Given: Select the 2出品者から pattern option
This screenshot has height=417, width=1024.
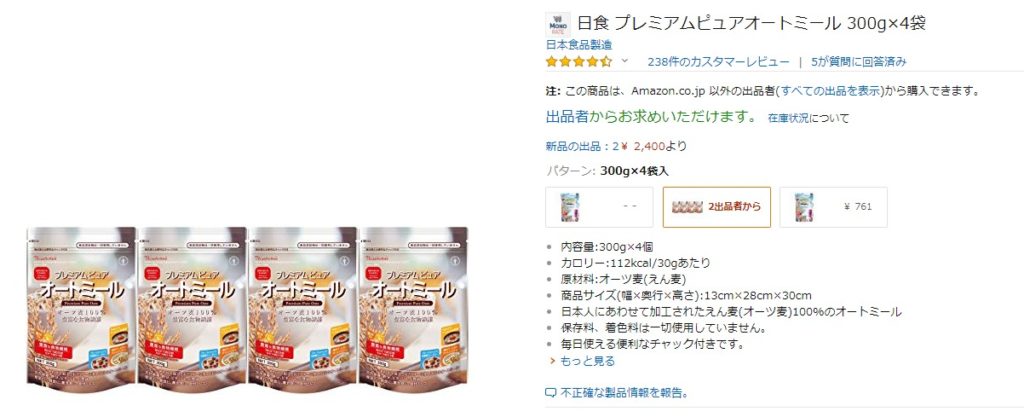Looking at the screenshot, I should point(716,207).
